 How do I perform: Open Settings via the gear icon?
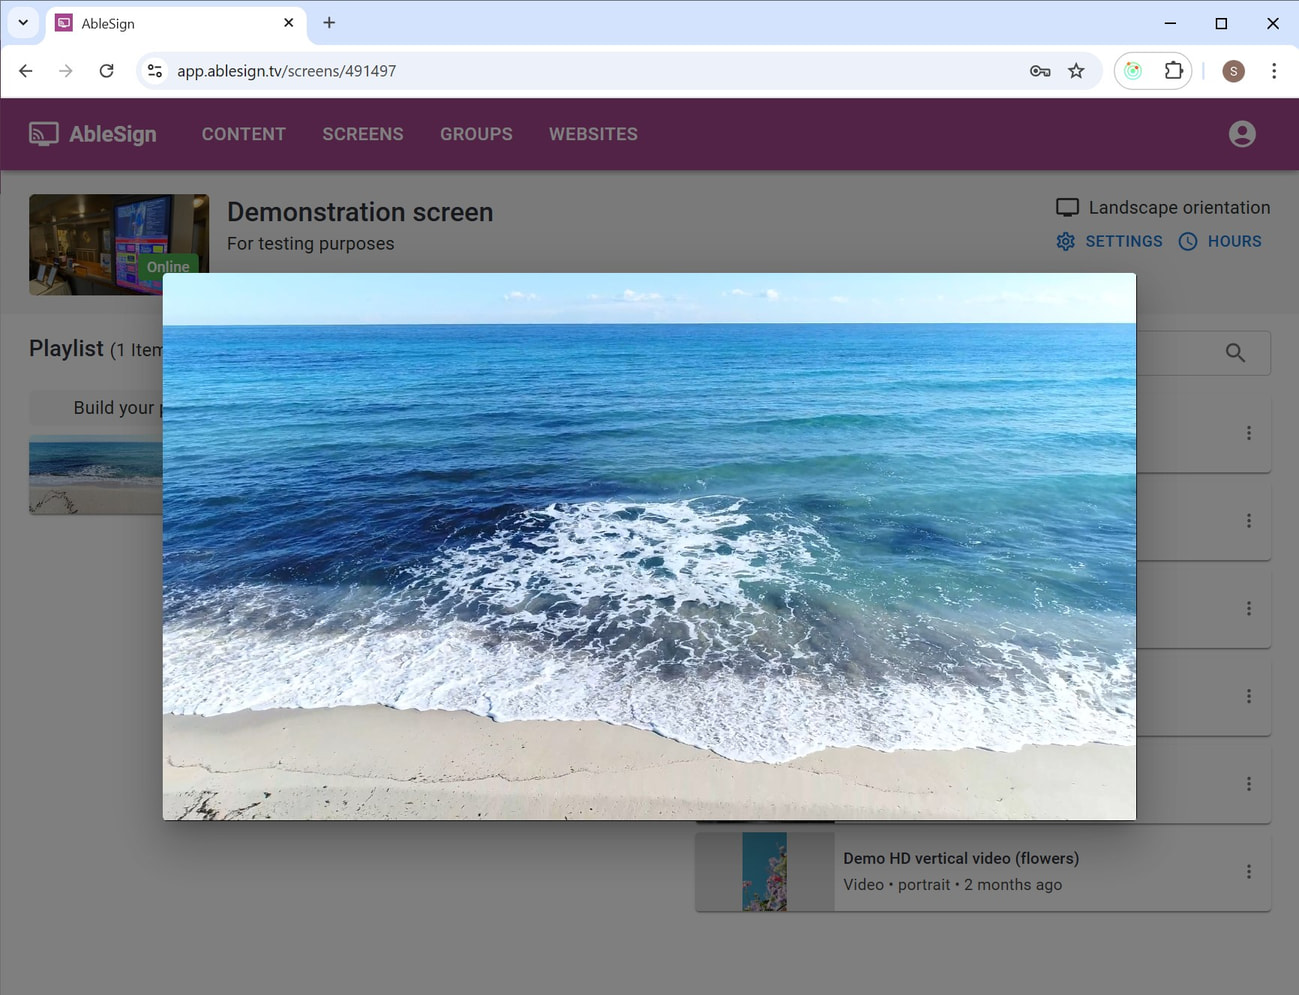(1066, 242)
